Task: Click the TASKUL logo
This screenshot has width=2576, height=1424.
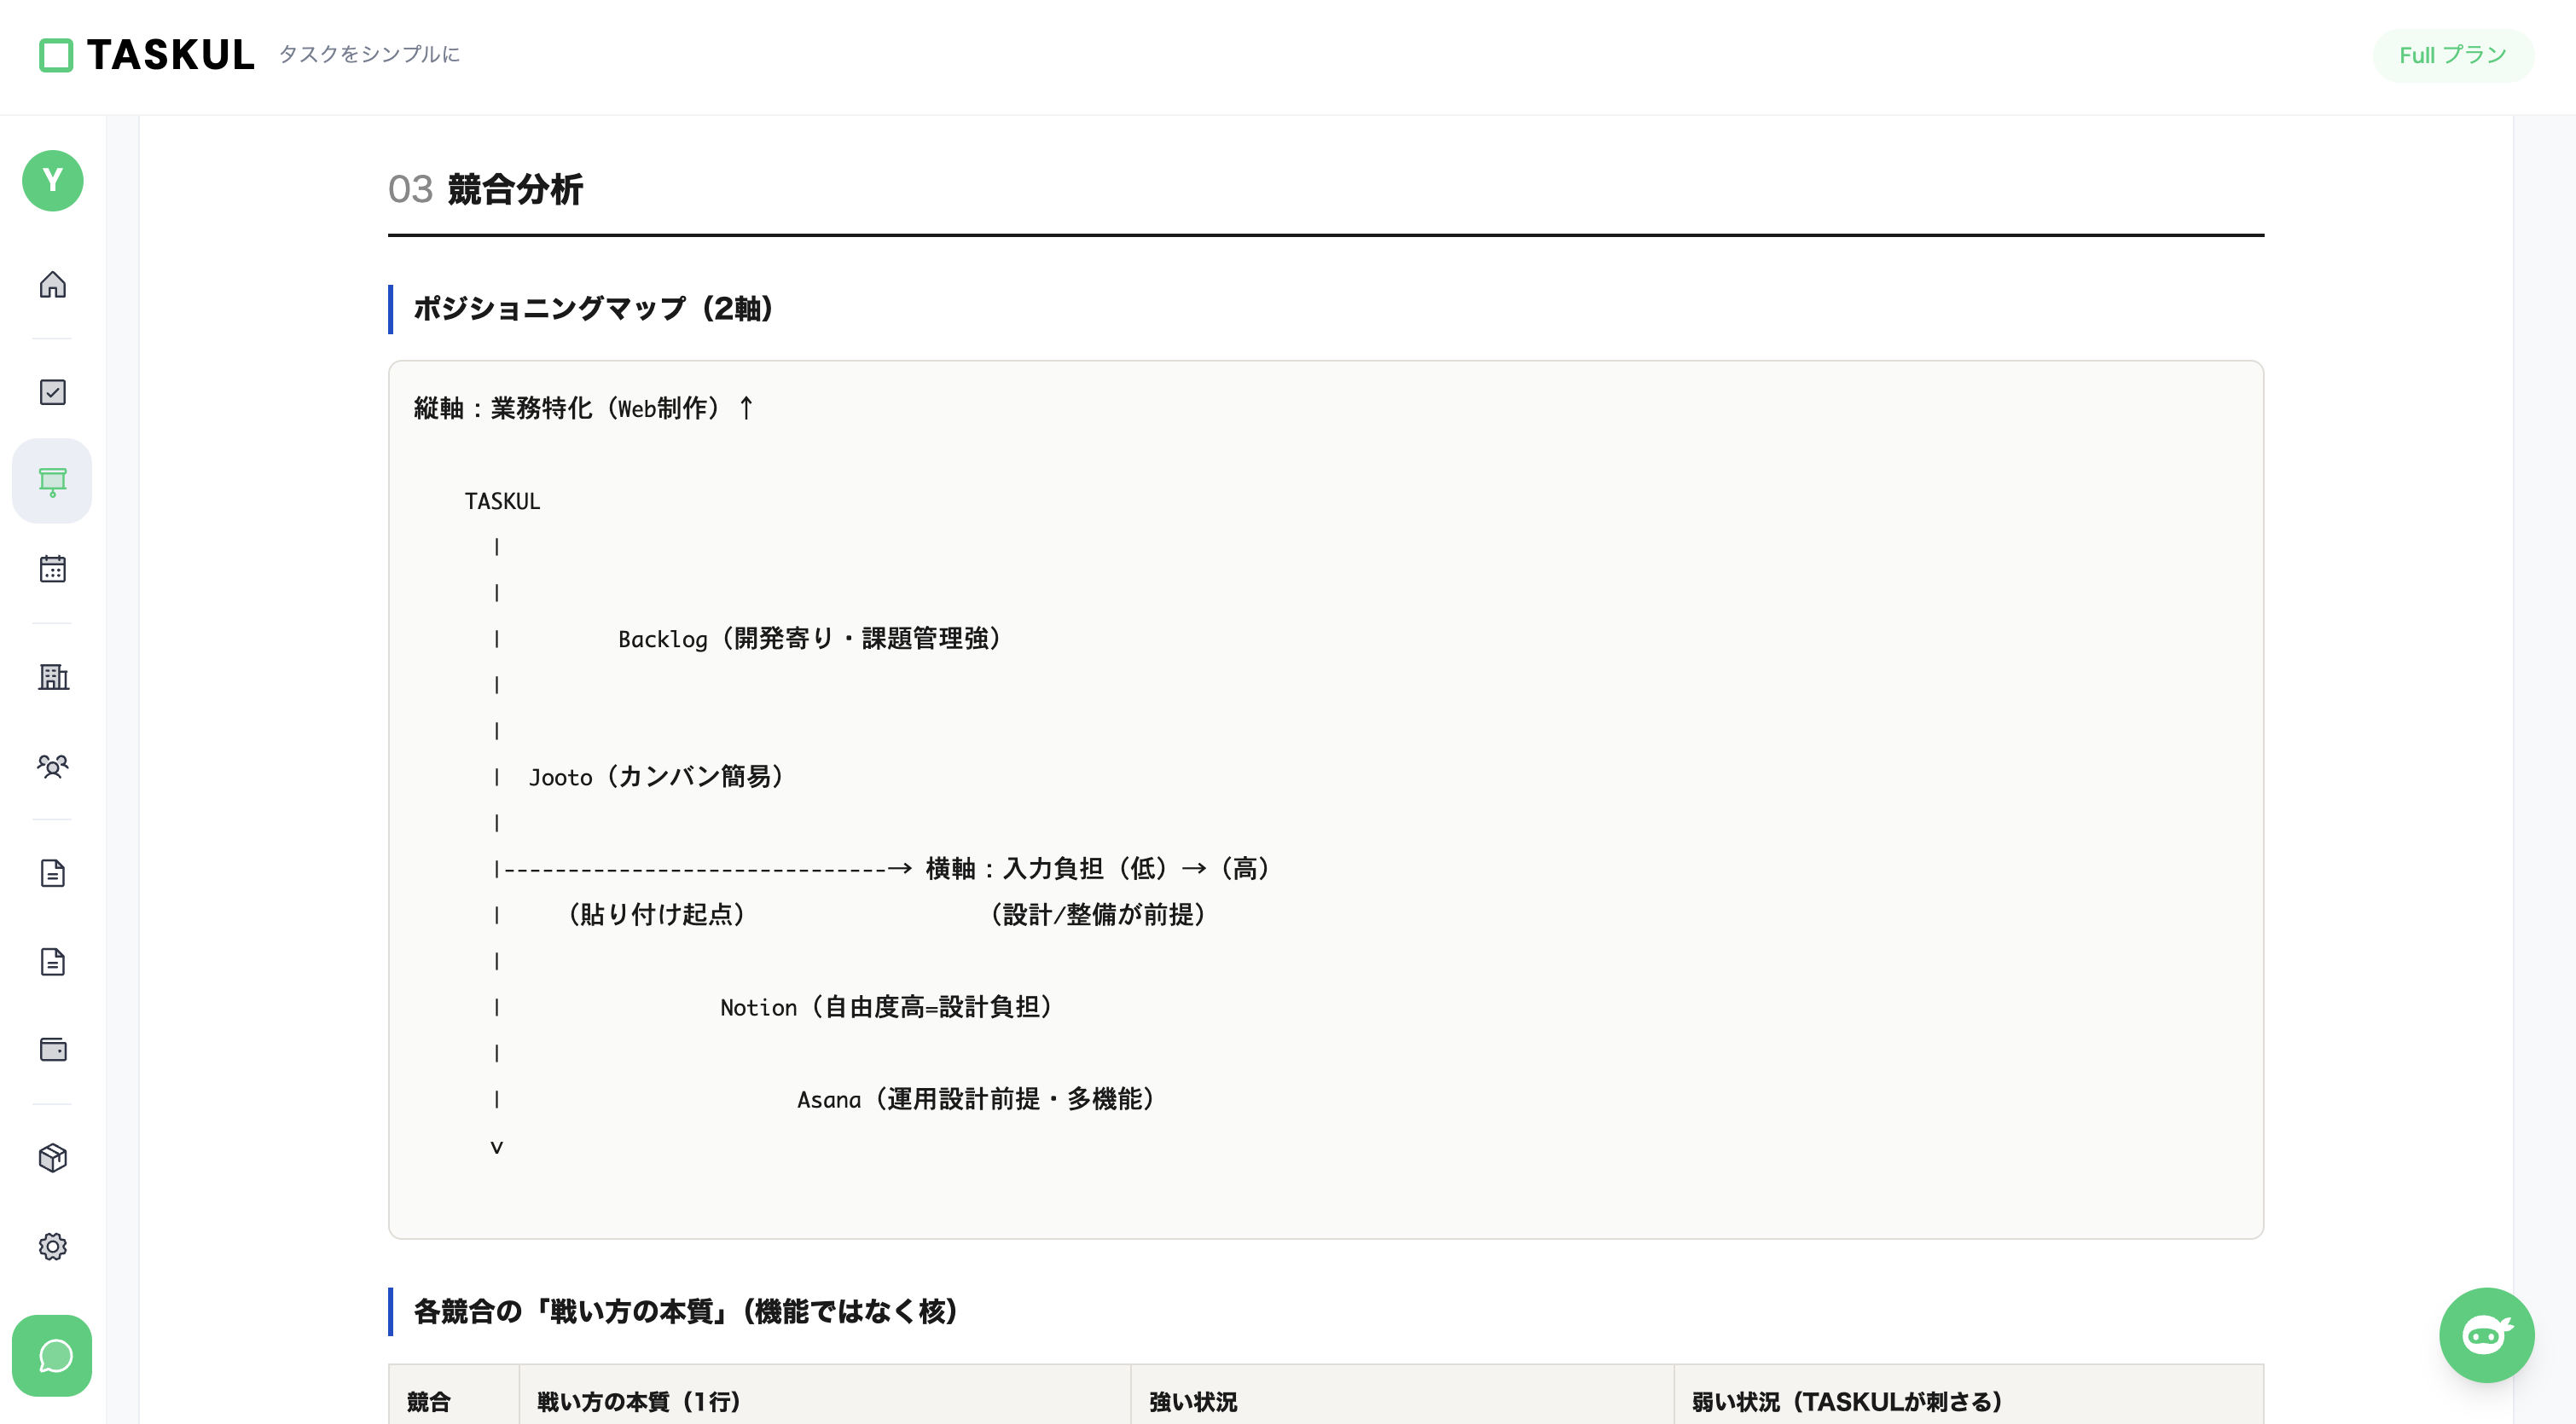Action: 146,56
